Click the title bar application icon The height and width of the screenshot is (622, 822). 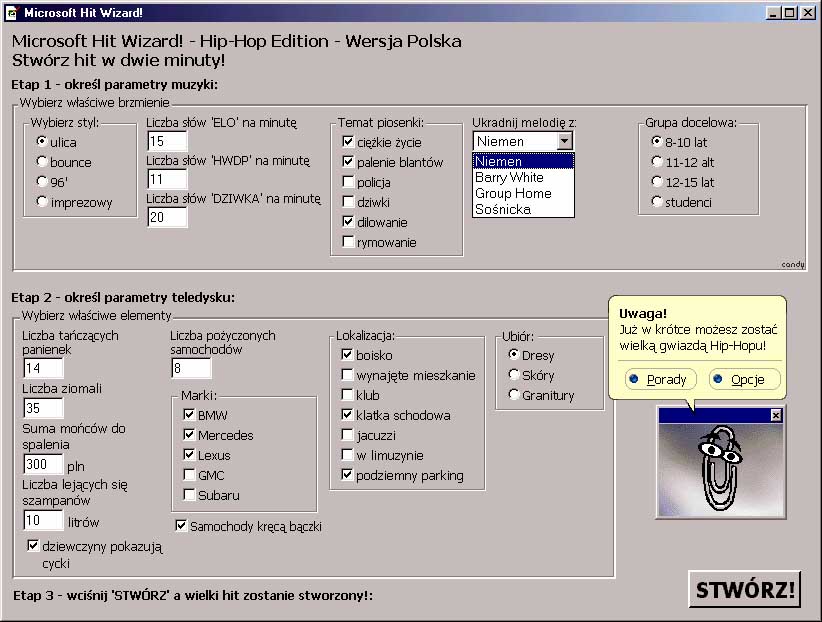(12, 12)
